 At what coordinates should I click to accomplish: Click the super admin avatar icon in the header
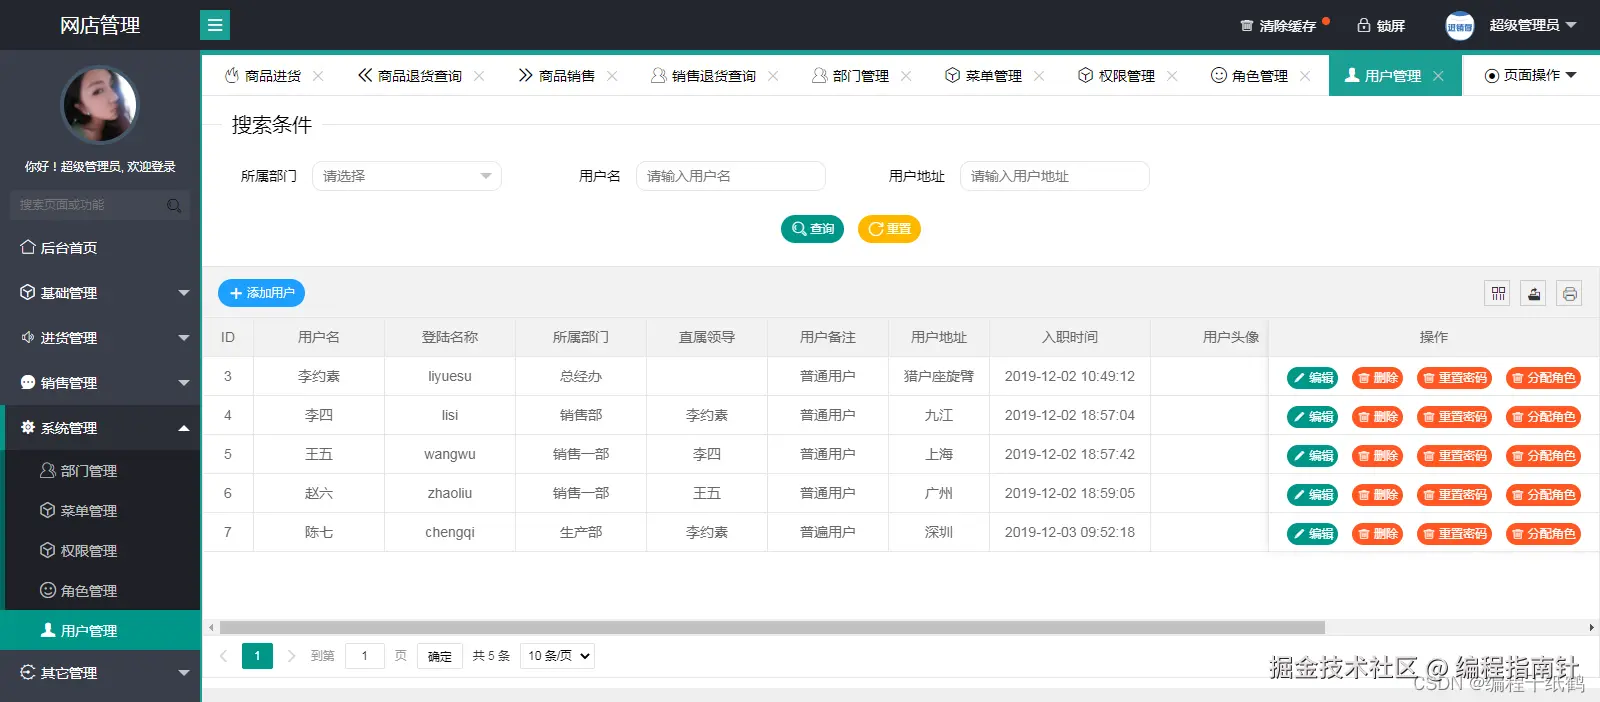1460,26
